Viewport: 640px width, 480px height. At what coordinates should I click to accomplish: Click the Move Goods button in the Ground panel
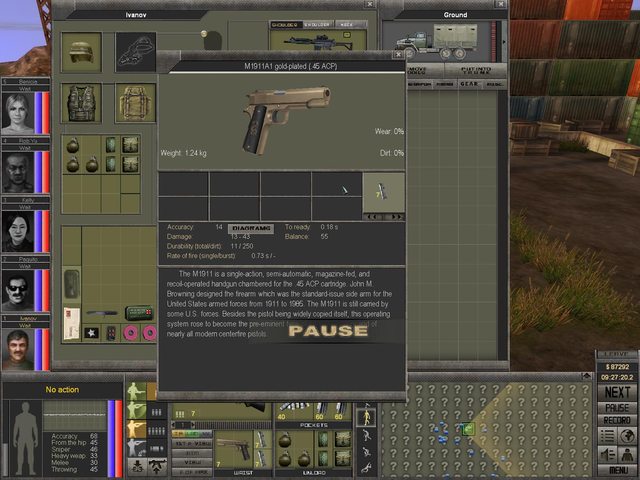[x=424, y=70]
